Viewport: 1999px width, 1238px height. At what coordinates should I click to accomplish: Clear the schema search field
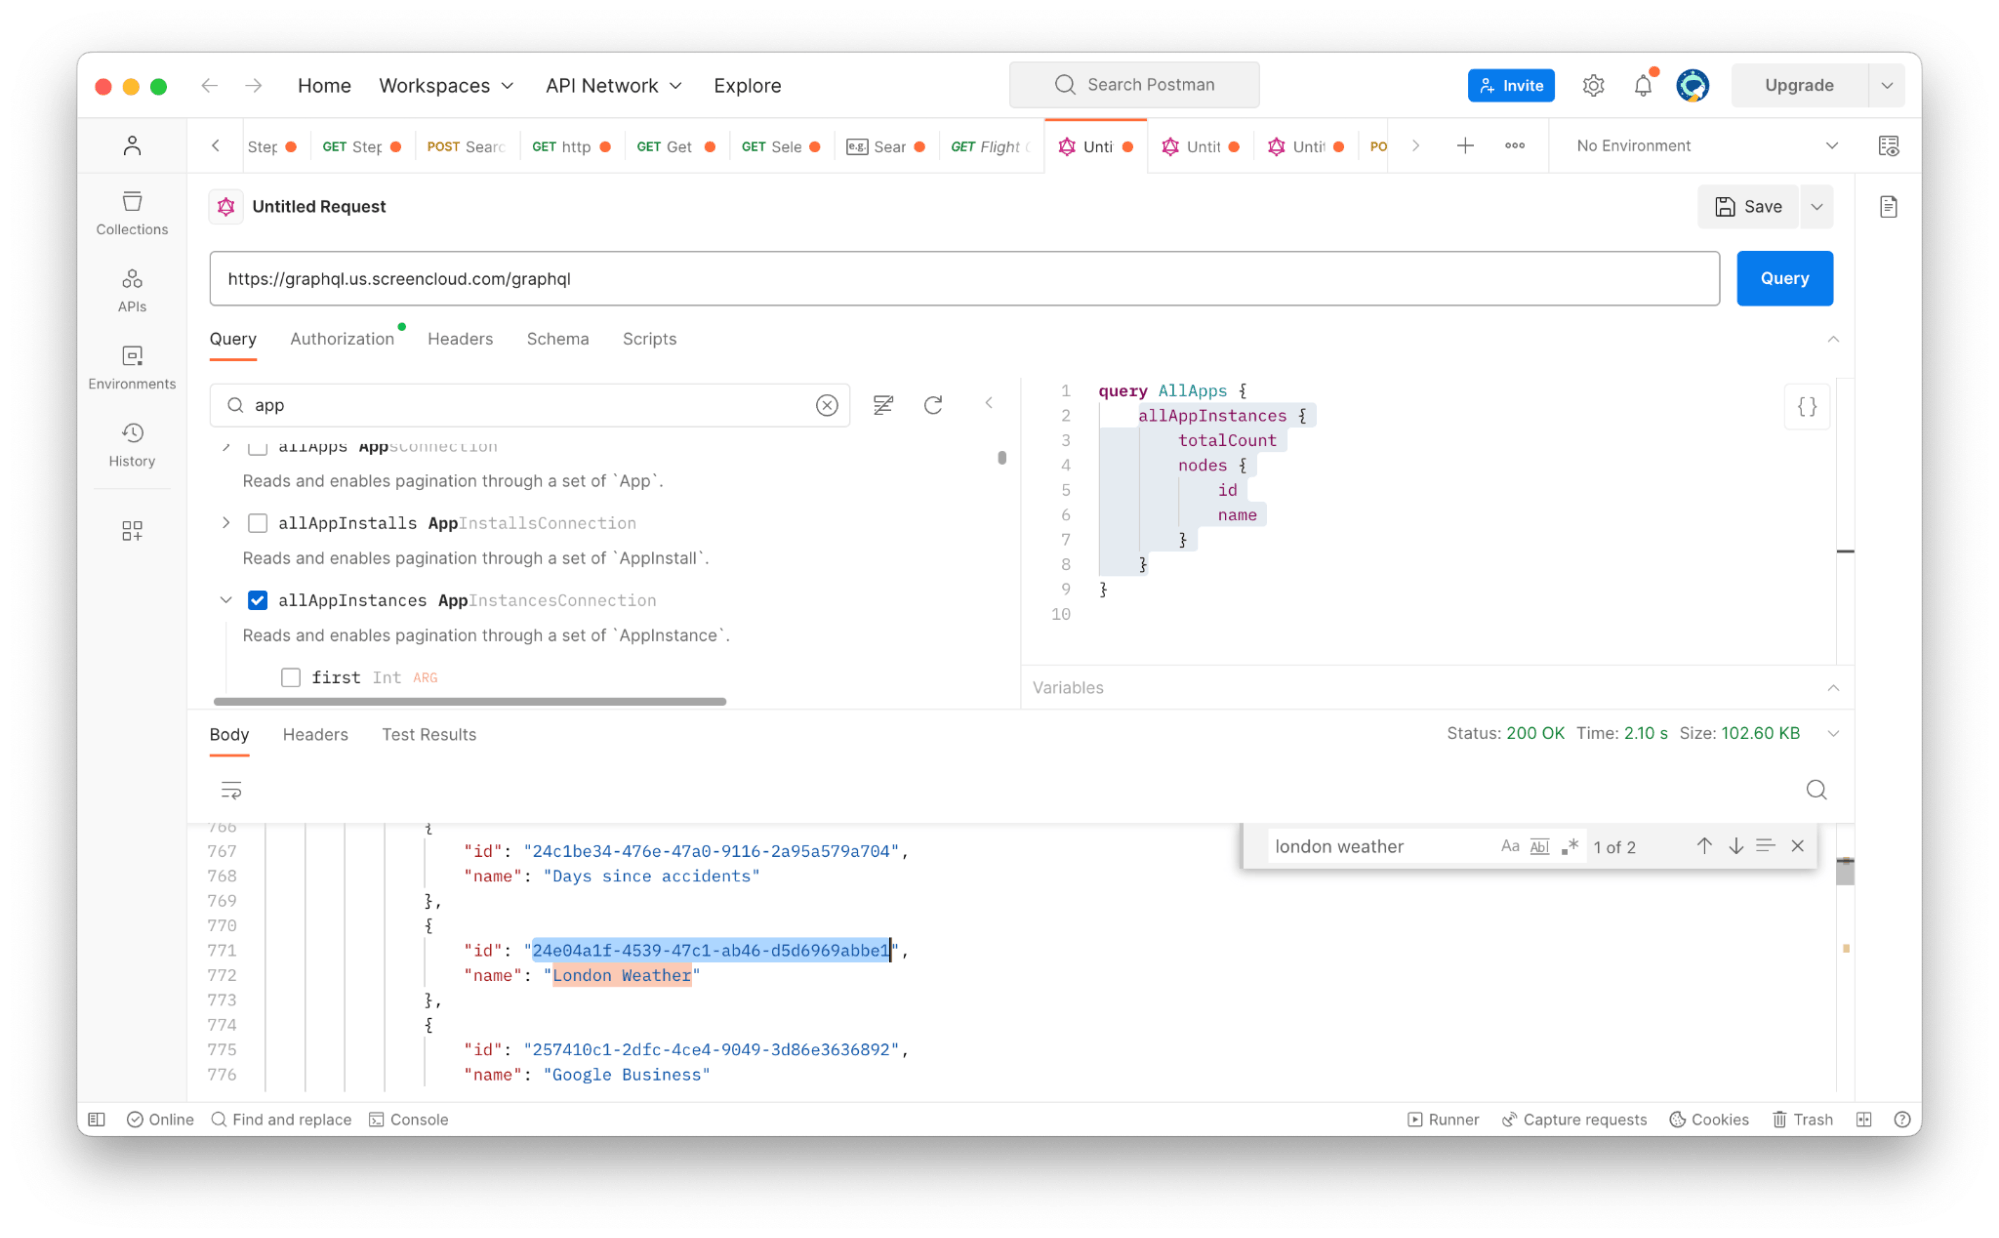click(x=826, y=405)
